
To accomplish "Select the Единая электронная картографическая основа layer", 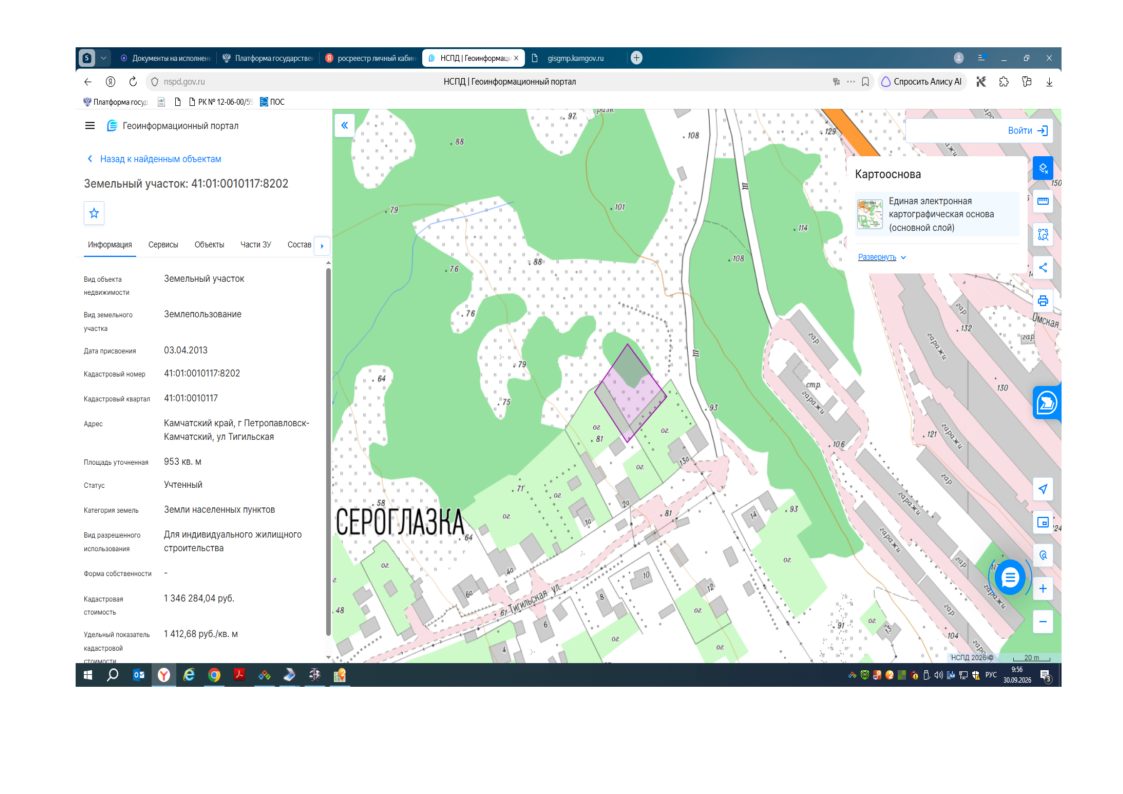I will pyautogui.click(x=937, y=214).
